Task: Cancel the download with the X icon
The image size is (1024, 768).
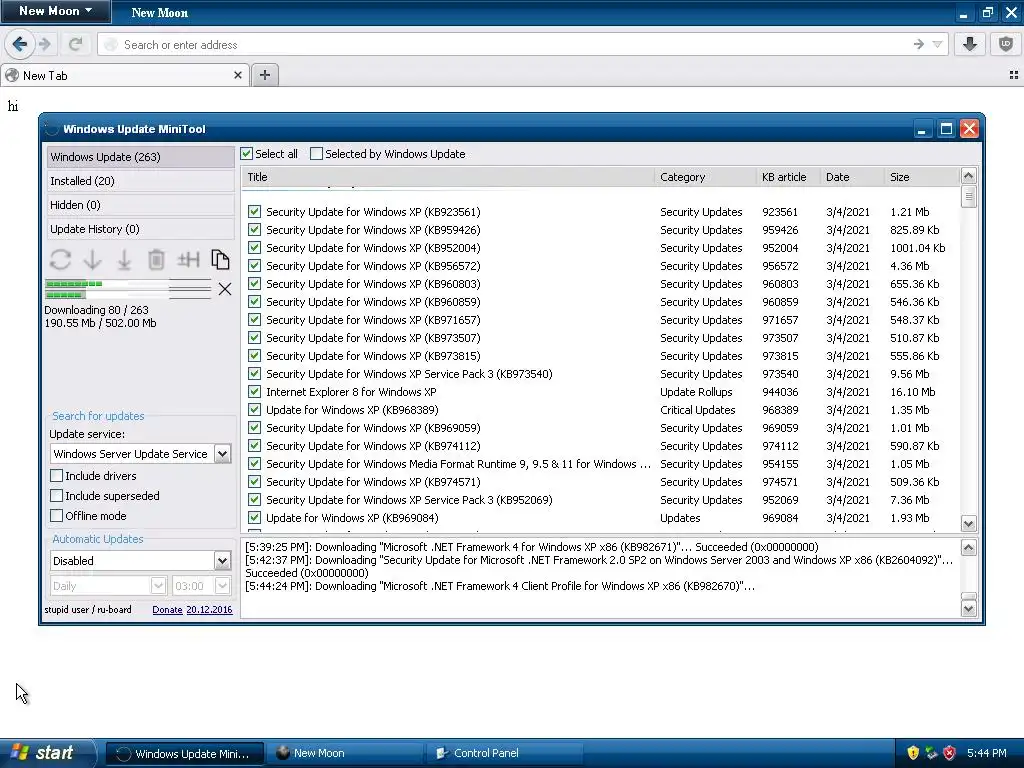Action: coord(225,289)
